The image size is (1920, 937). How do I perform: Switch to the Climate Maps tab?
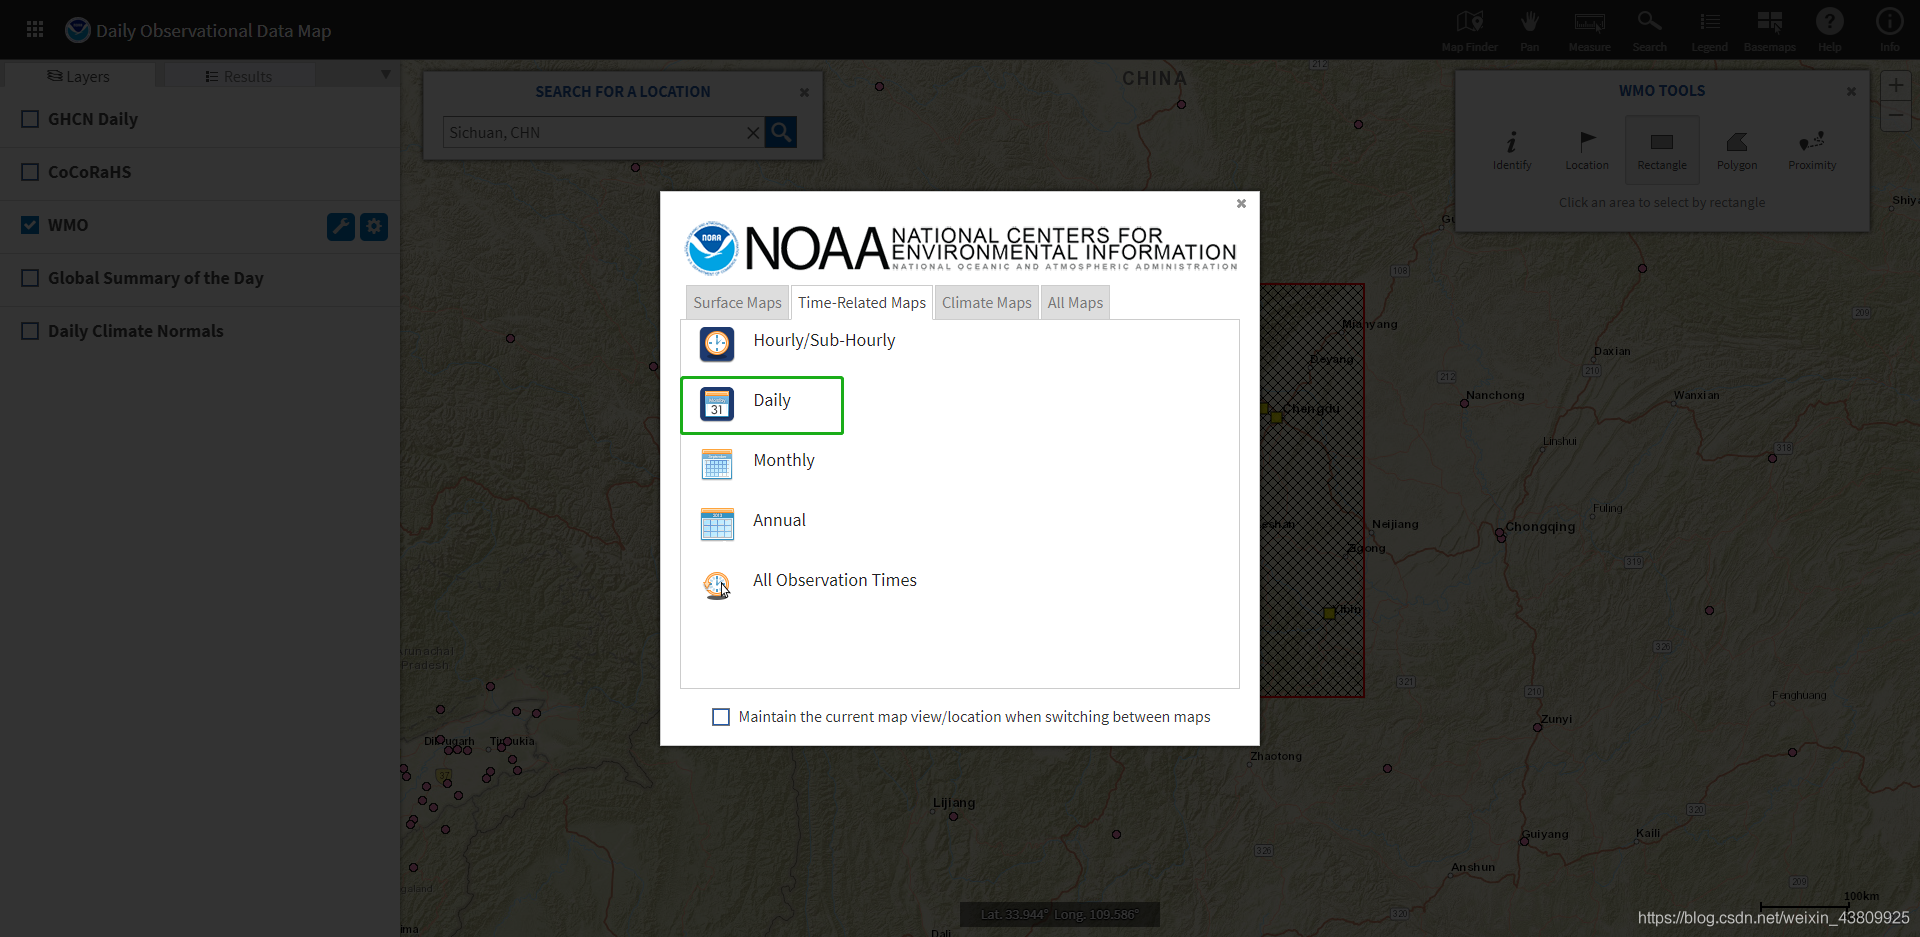[x=986, y=303]
